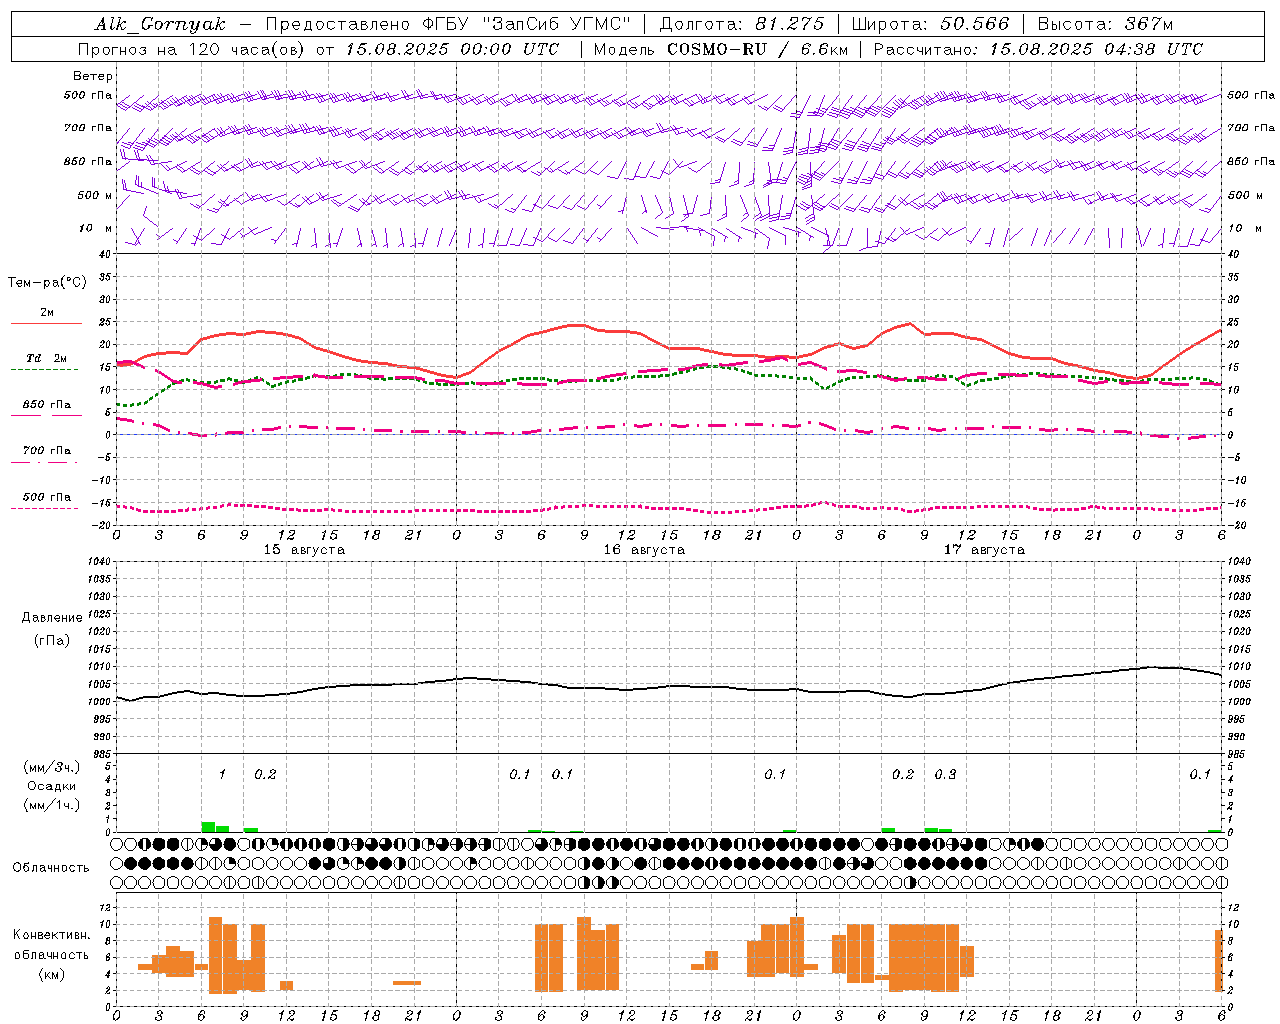Image resolution: width=1280 pixels, height=1024 pixels.
Task: Click the tallest green precipitation bar
Action: [x=208, y=826]
